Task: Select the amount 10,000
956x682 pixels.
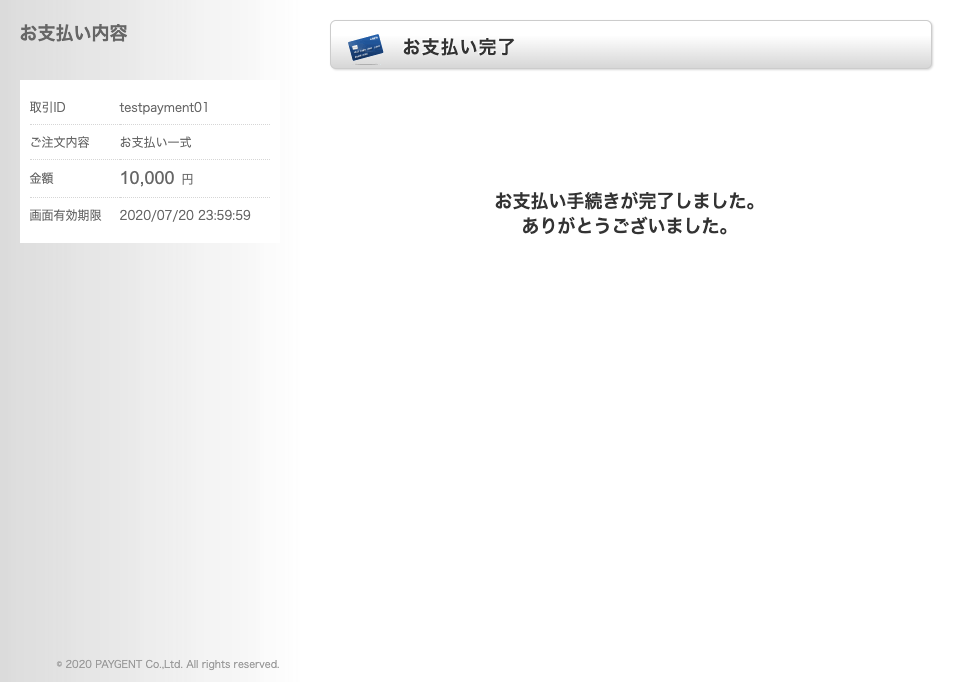Action: [x=147, y=178]
